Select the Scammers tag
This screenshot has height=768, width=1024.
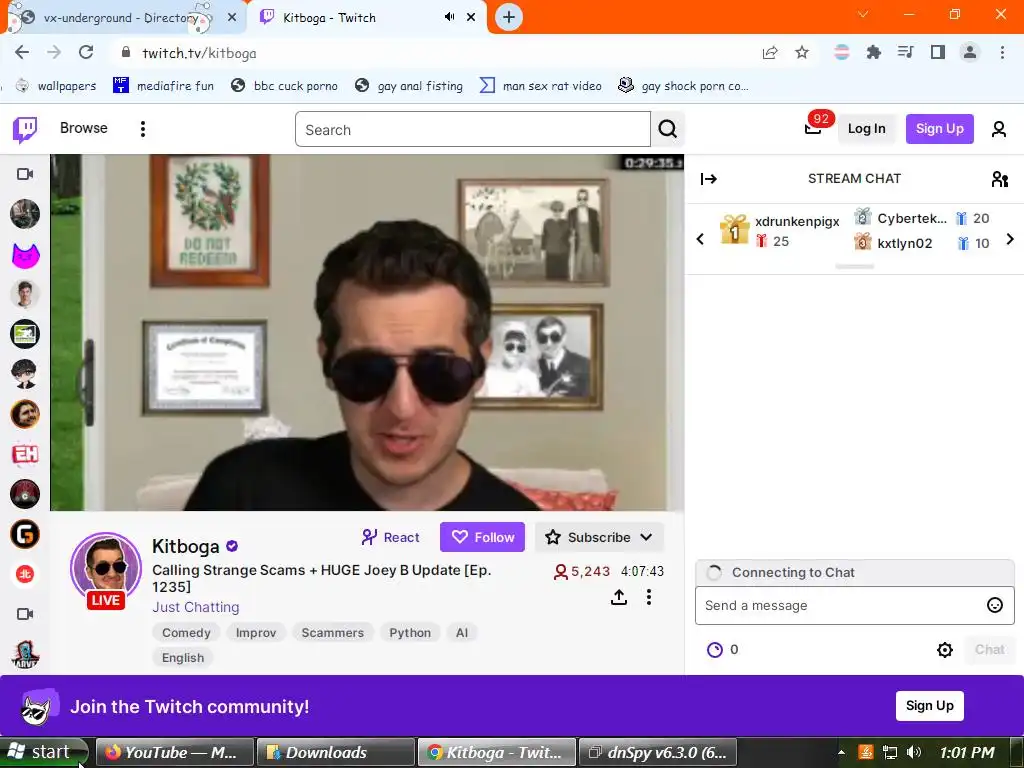click(332, 632)
